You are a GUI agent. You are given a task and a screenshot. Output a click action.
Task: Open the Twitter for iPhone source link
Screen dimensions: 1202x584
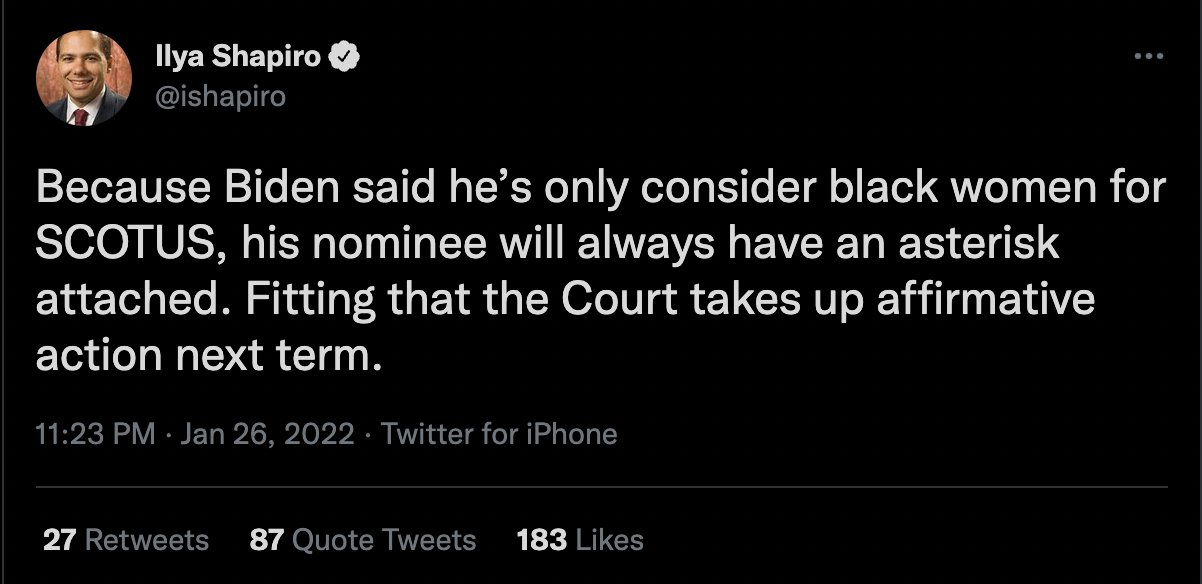click(x=499, y=434)
